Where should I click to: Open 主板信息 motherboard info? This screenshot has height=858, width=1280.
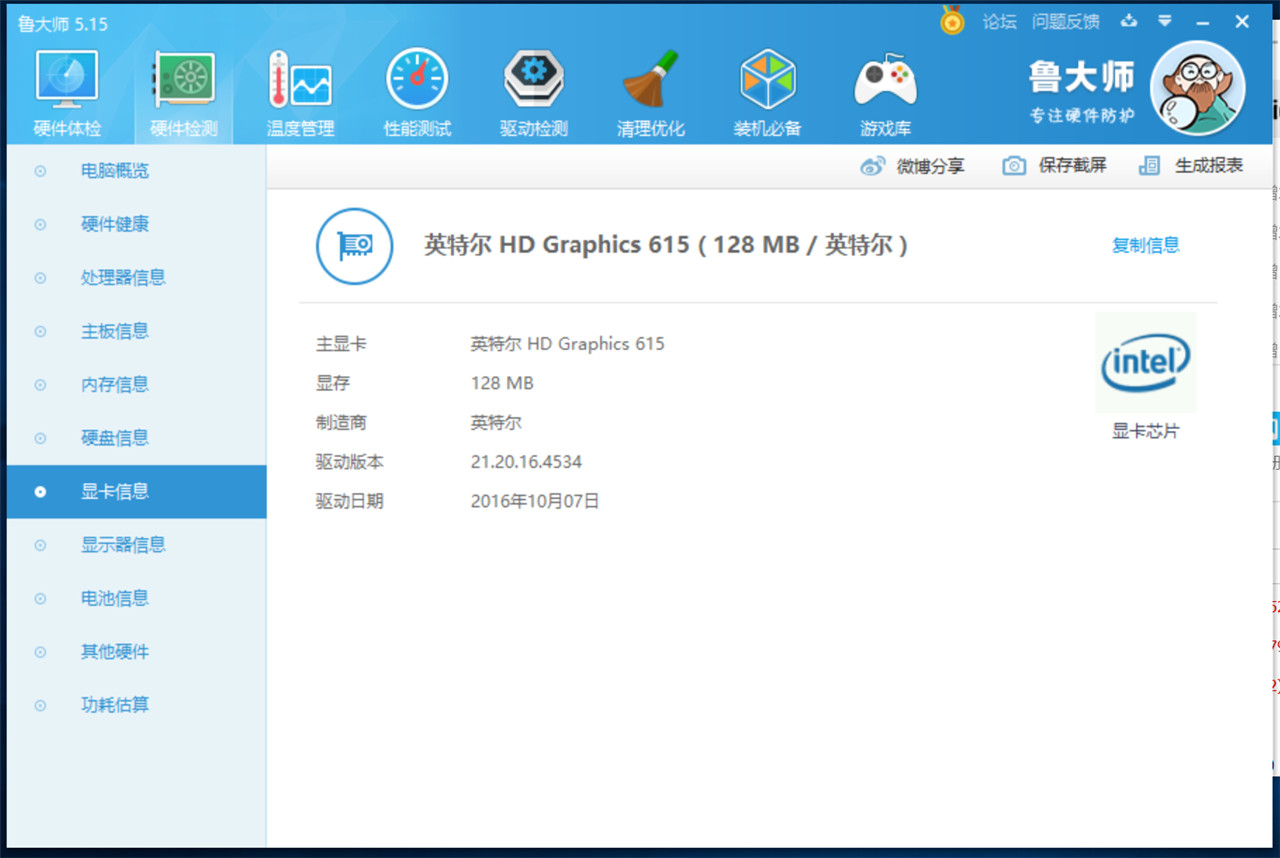coord(137,331)
